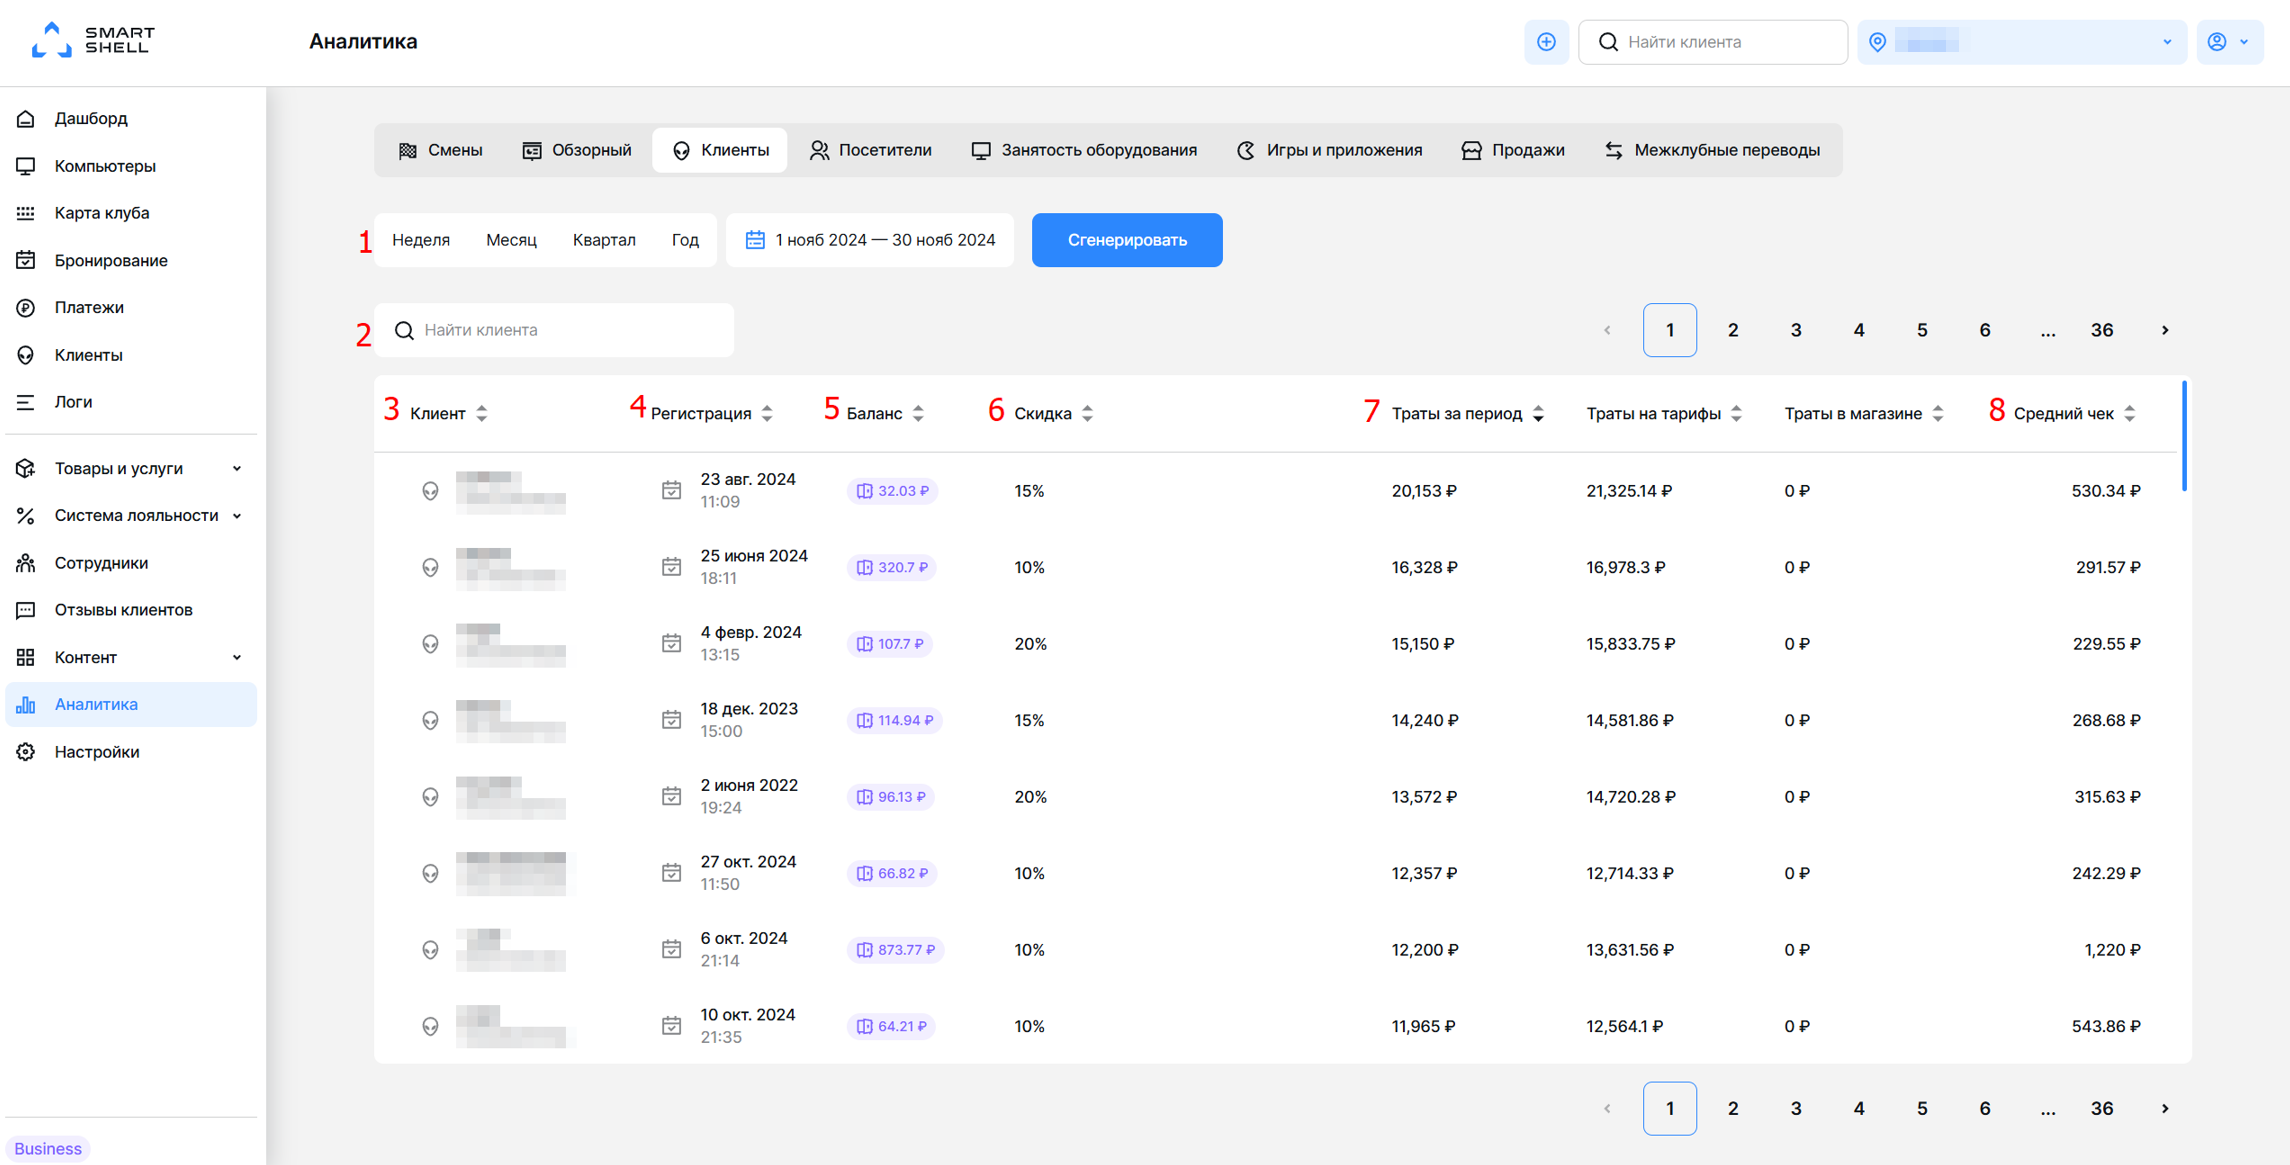Screen dimensions: 2290x1165
Task: Open Бронирование in the sidebar
Action: coord(131,260)
